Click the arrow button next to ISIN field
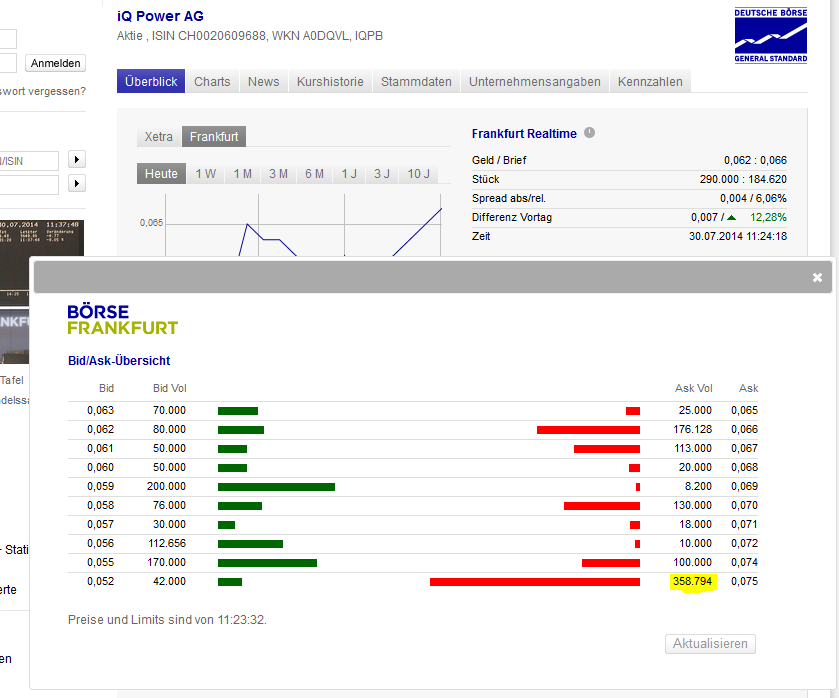Viewport: 839px width, 698px height. coord(77,160)
